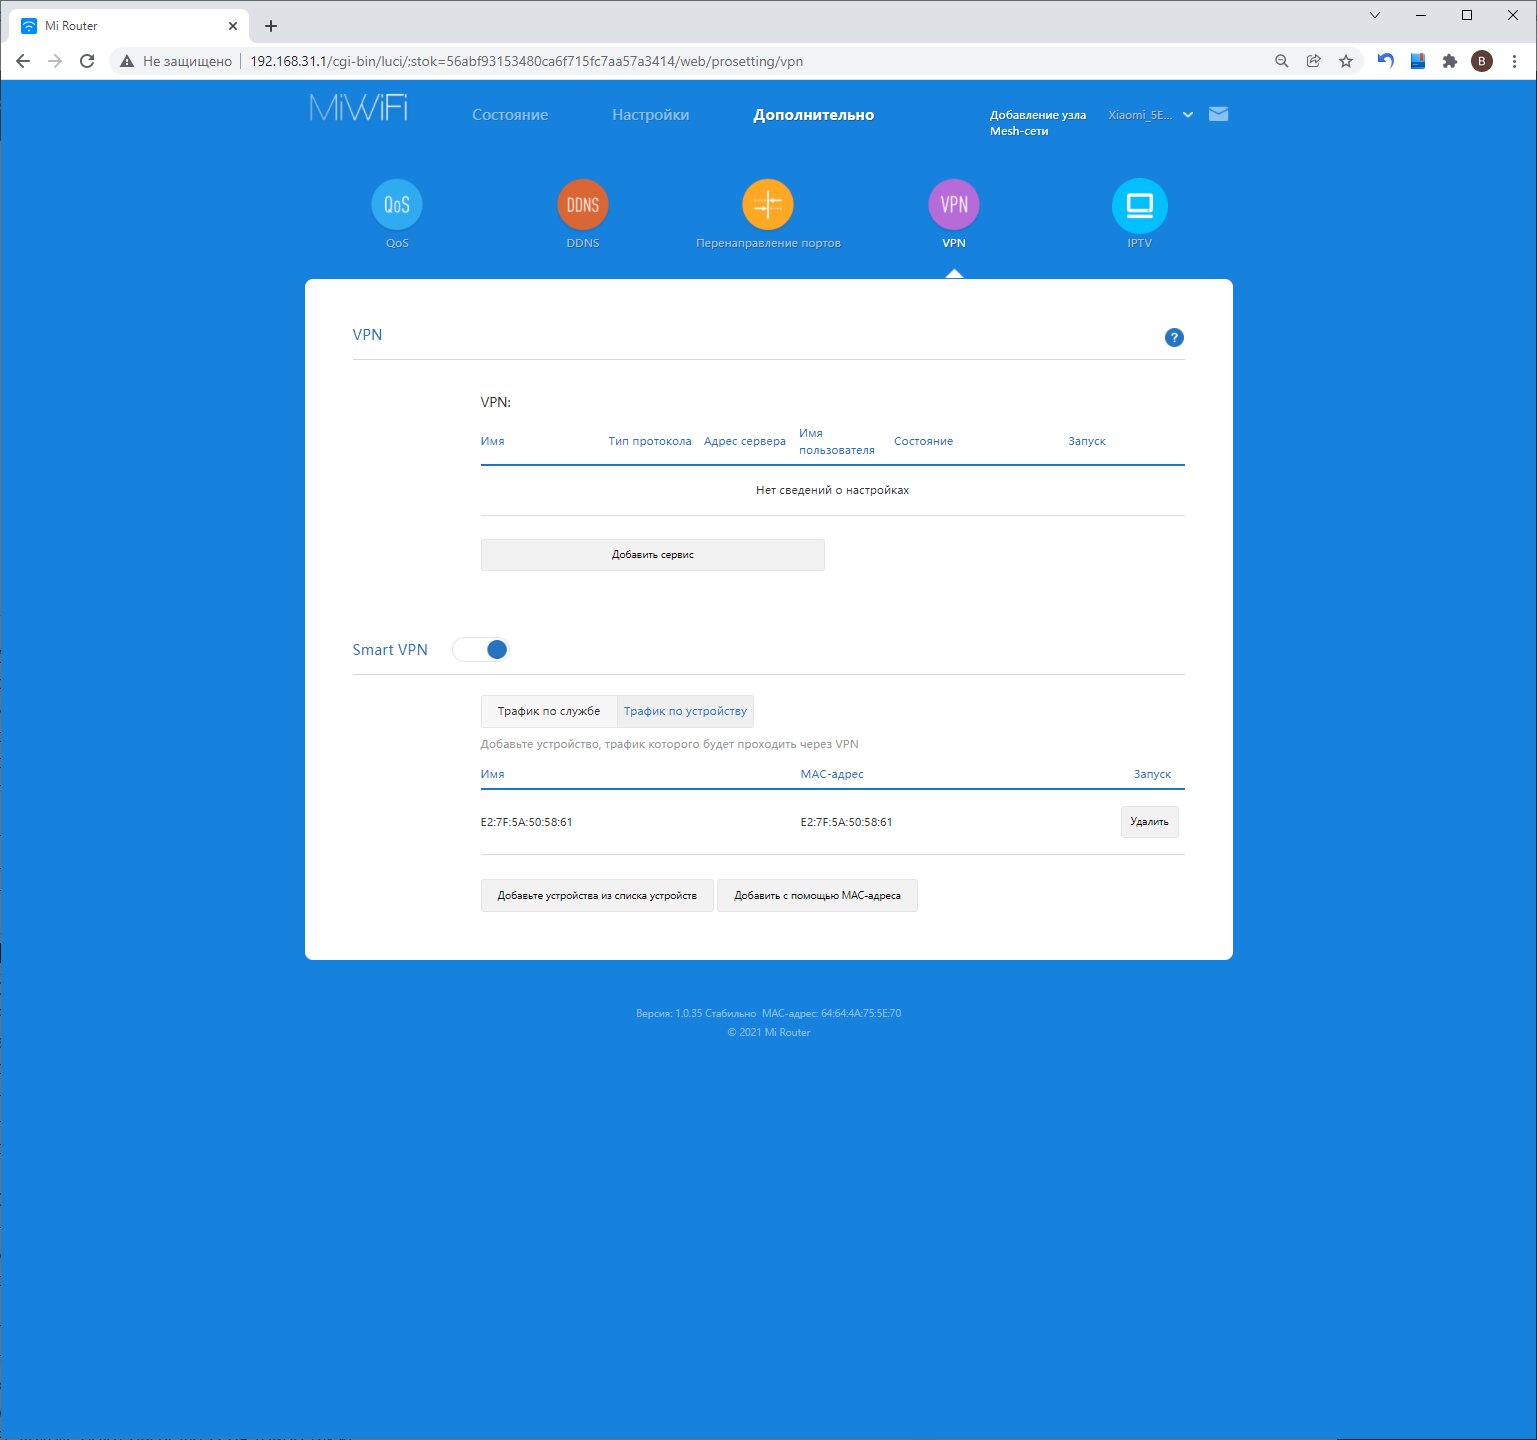Open the IPTV settings icon
1537x1440 pixels.
tap(1139, 205)
